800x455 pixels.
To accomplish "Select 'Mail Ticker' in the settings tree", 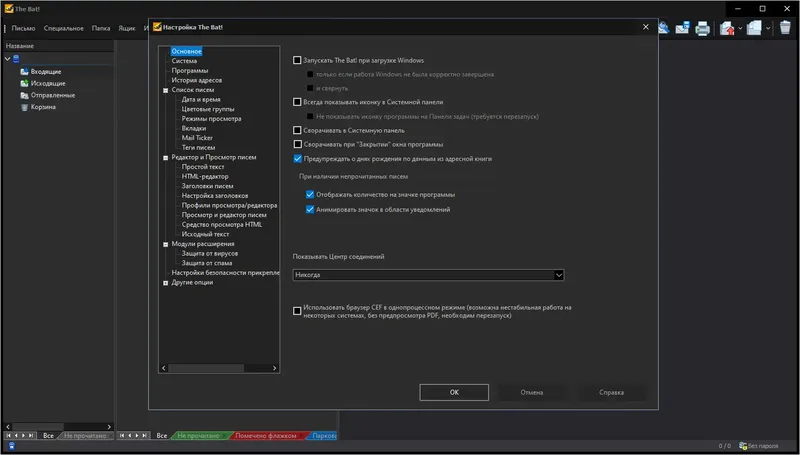I will [197, 138].
